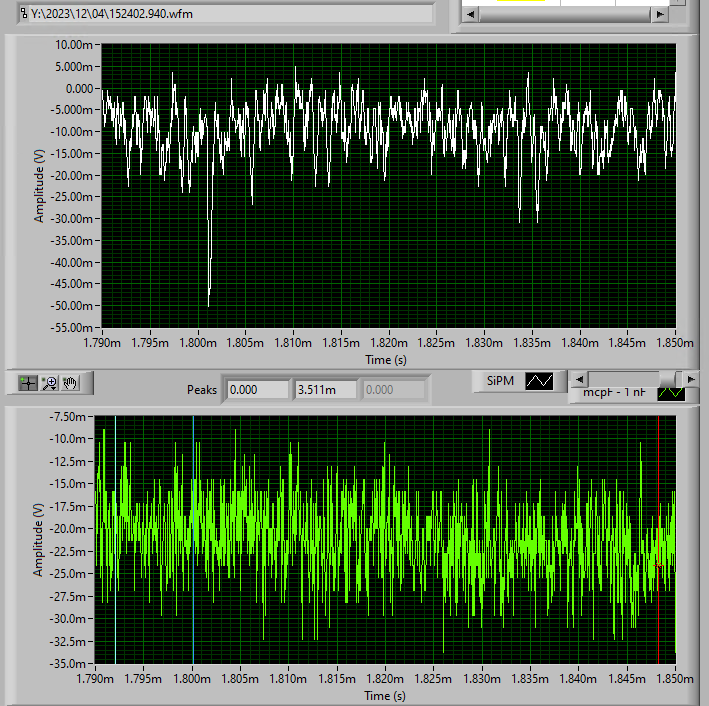Click the legend scrollbar right arrow
709x706 pixels.
pos(691,379)
